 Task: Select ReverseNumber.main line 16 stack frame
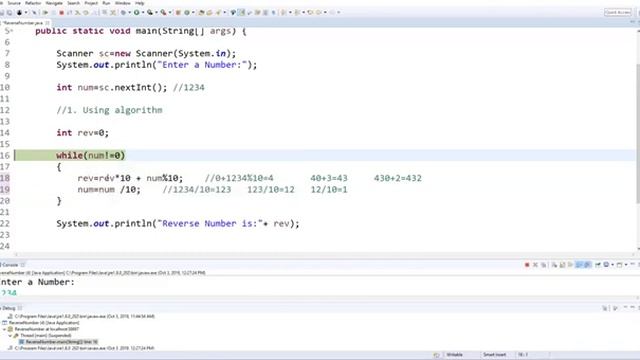(x=59, y=342)
